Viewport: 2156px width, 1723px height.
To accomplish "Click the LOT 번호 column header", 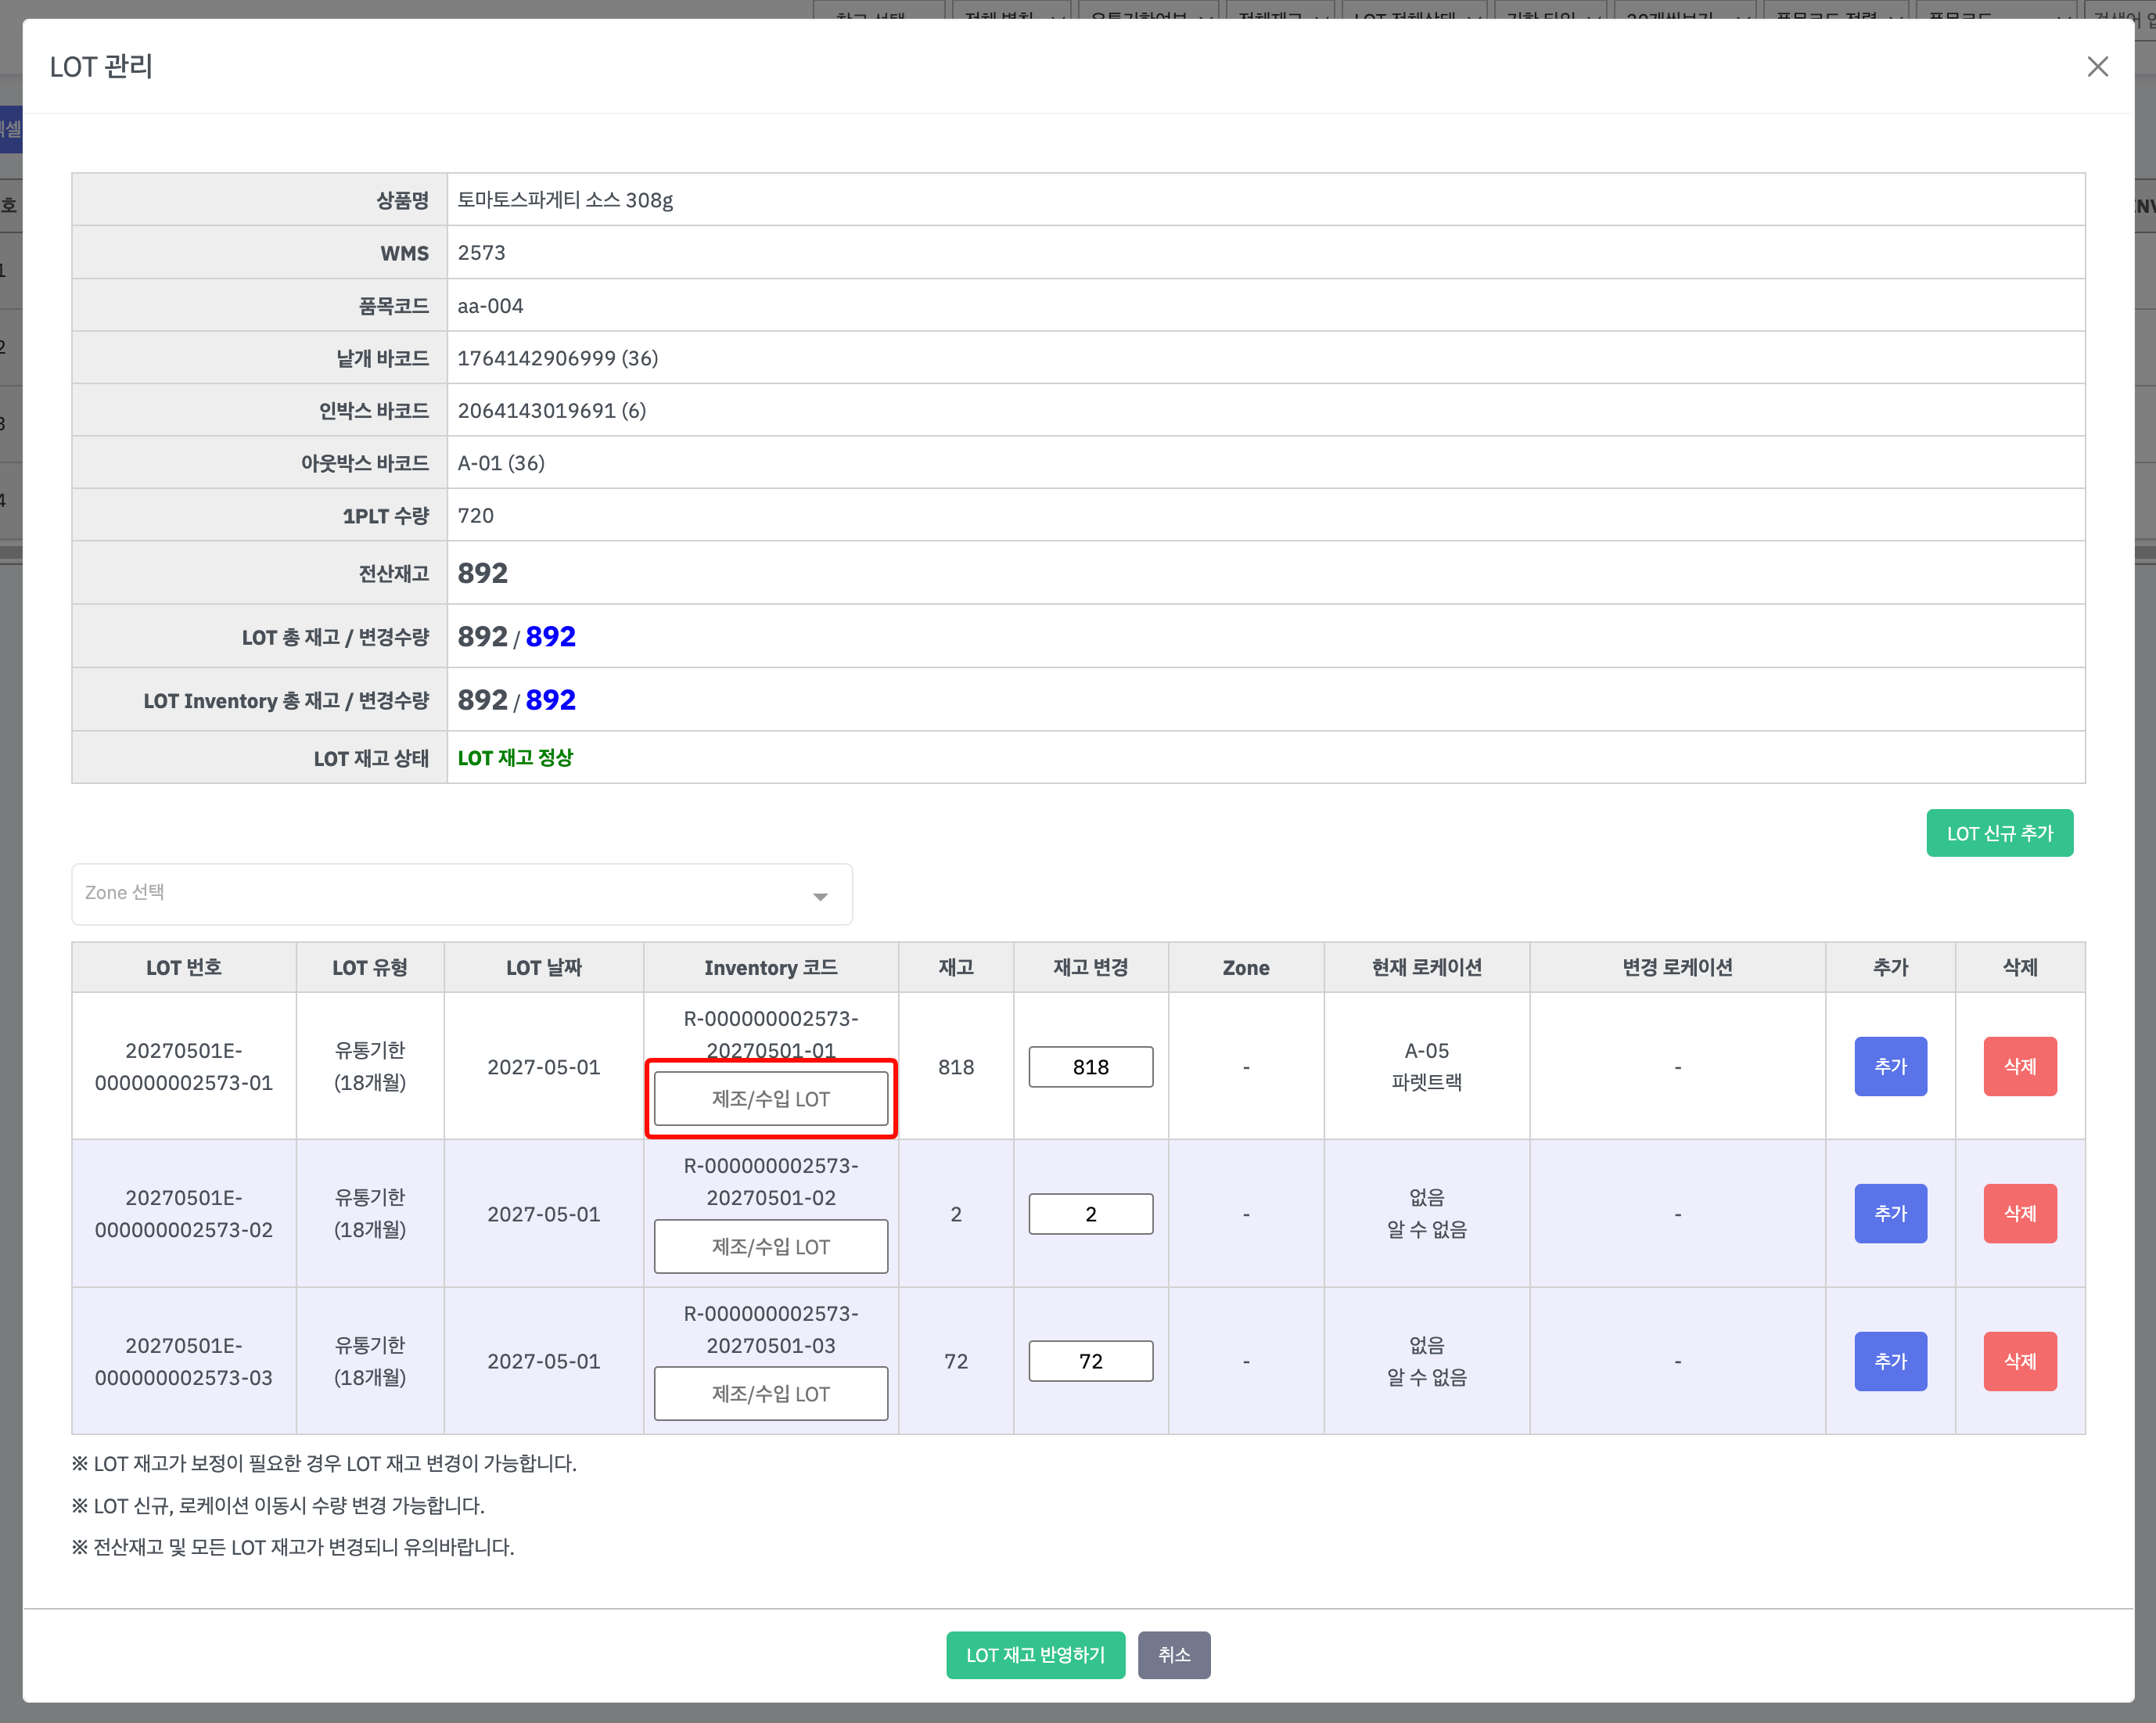I will (184, 967).
